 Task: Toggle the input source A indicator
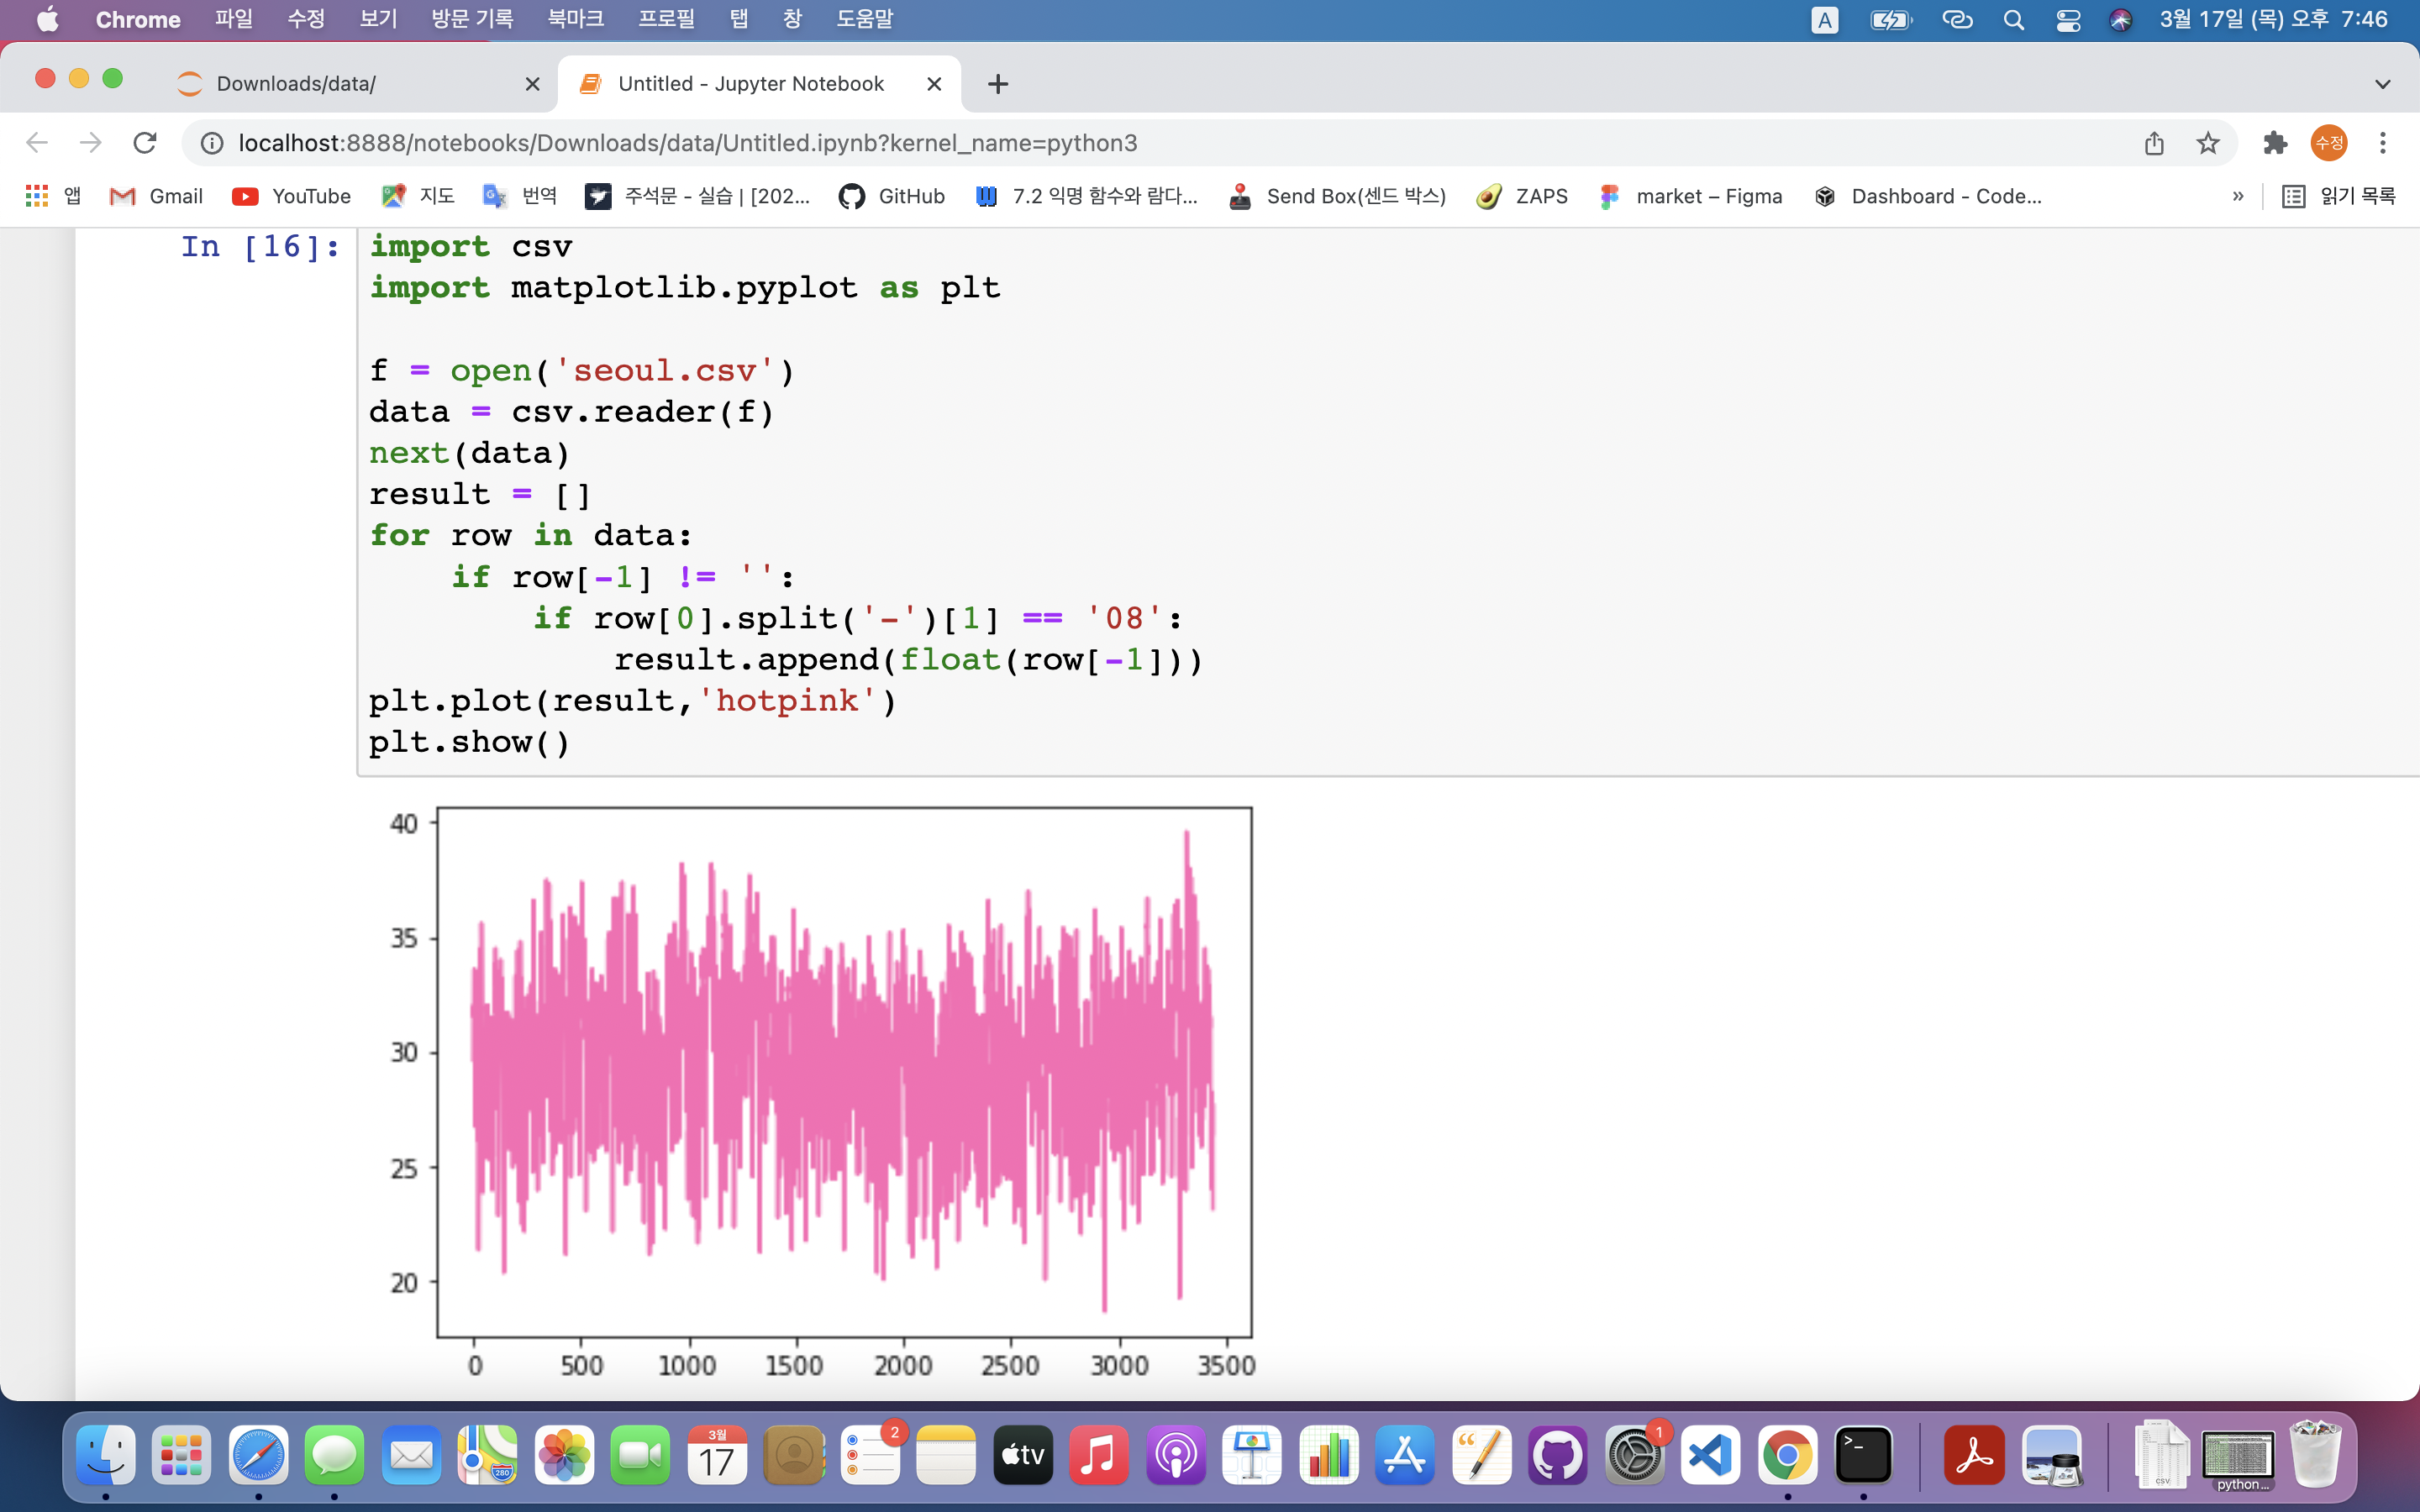pyautogui.click(x=1824, y=20)
